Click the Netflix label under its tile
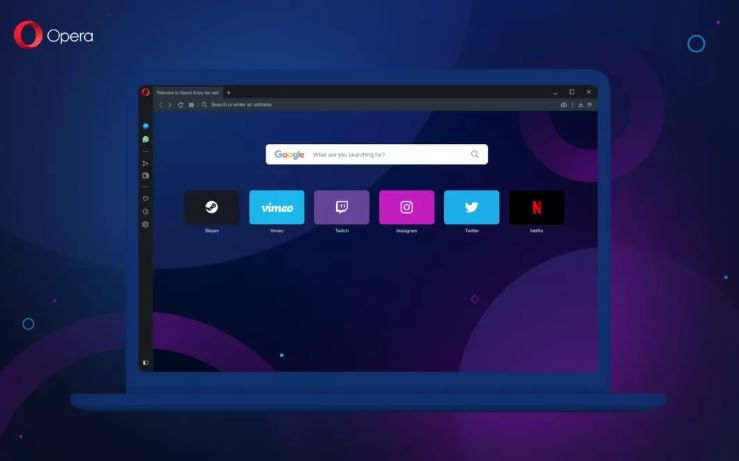This screenshot has height=461, width=739. click(536, 230)
